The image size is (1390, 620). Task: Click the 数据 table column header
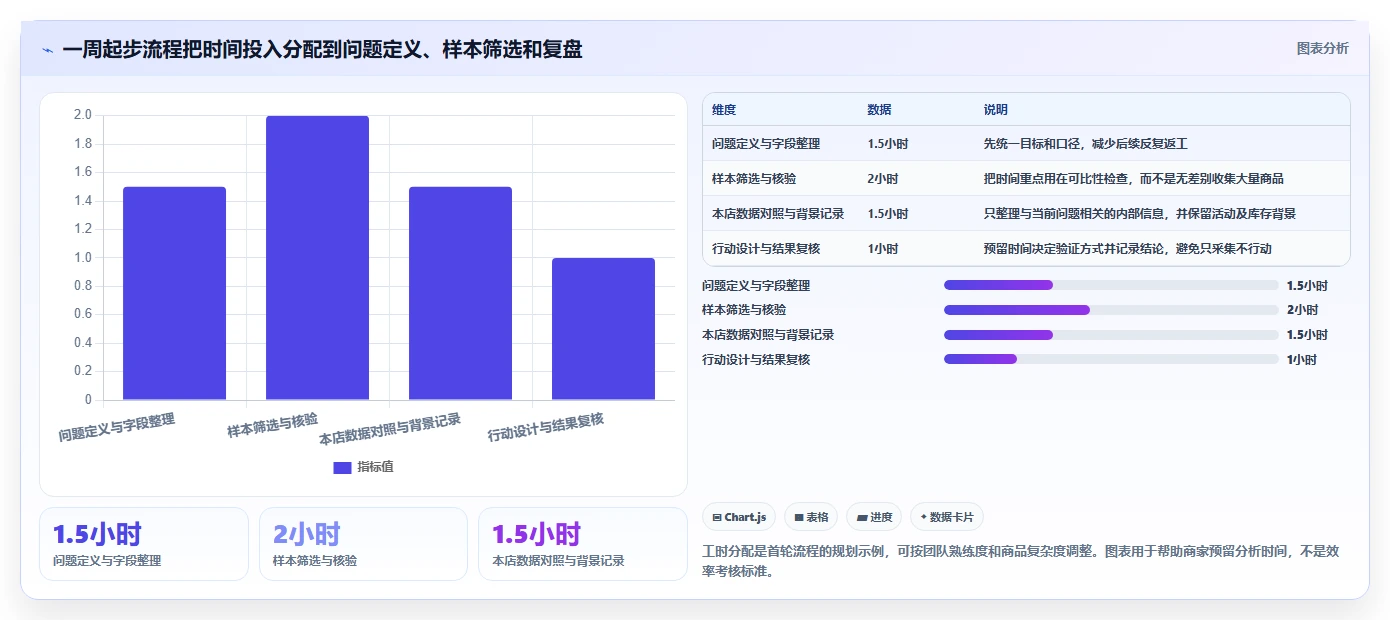tap(880, 110)
